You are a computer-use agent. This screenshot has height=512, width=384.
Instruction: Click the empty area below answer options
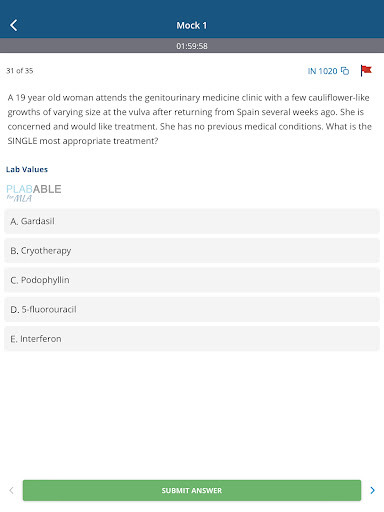192,413
